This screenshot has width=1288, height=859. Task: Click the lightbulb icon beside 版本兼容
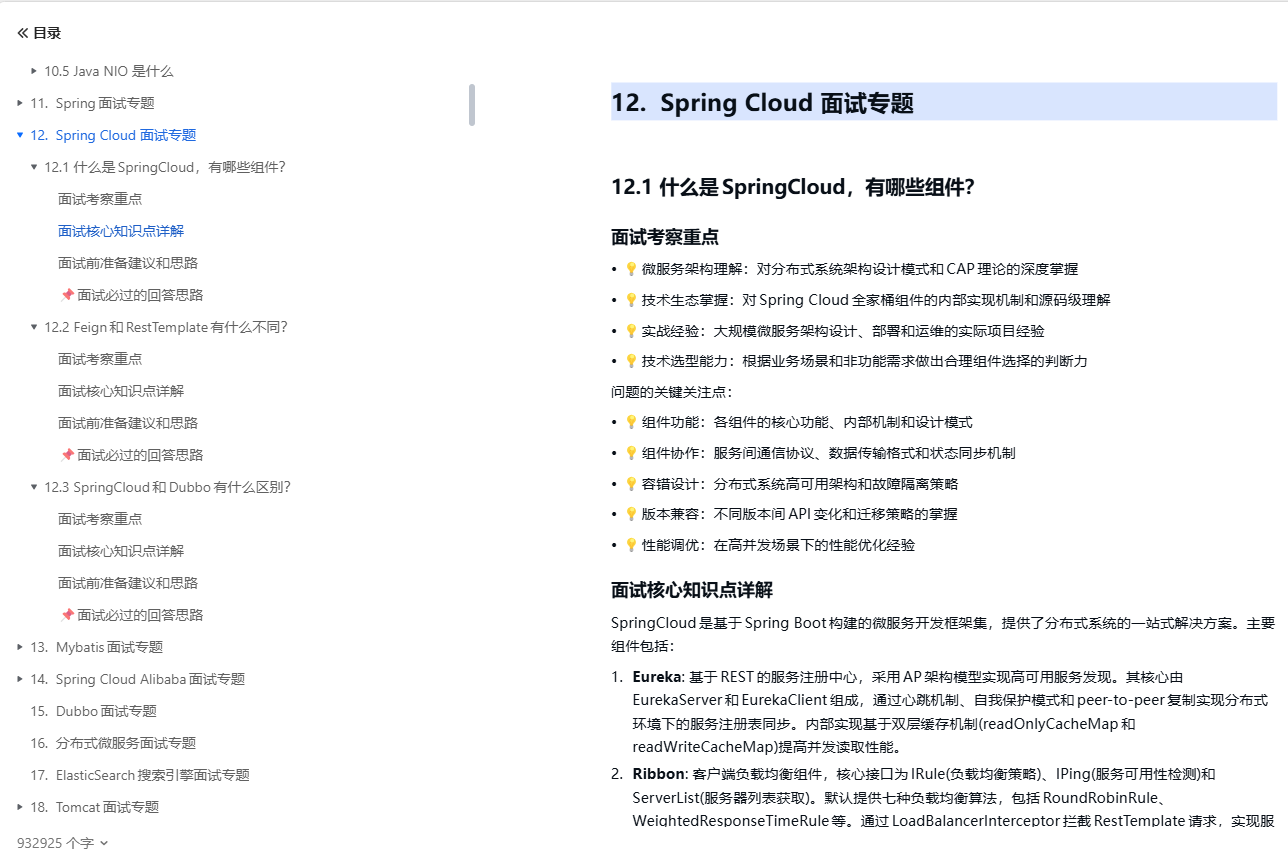click(x=631, y=514)
